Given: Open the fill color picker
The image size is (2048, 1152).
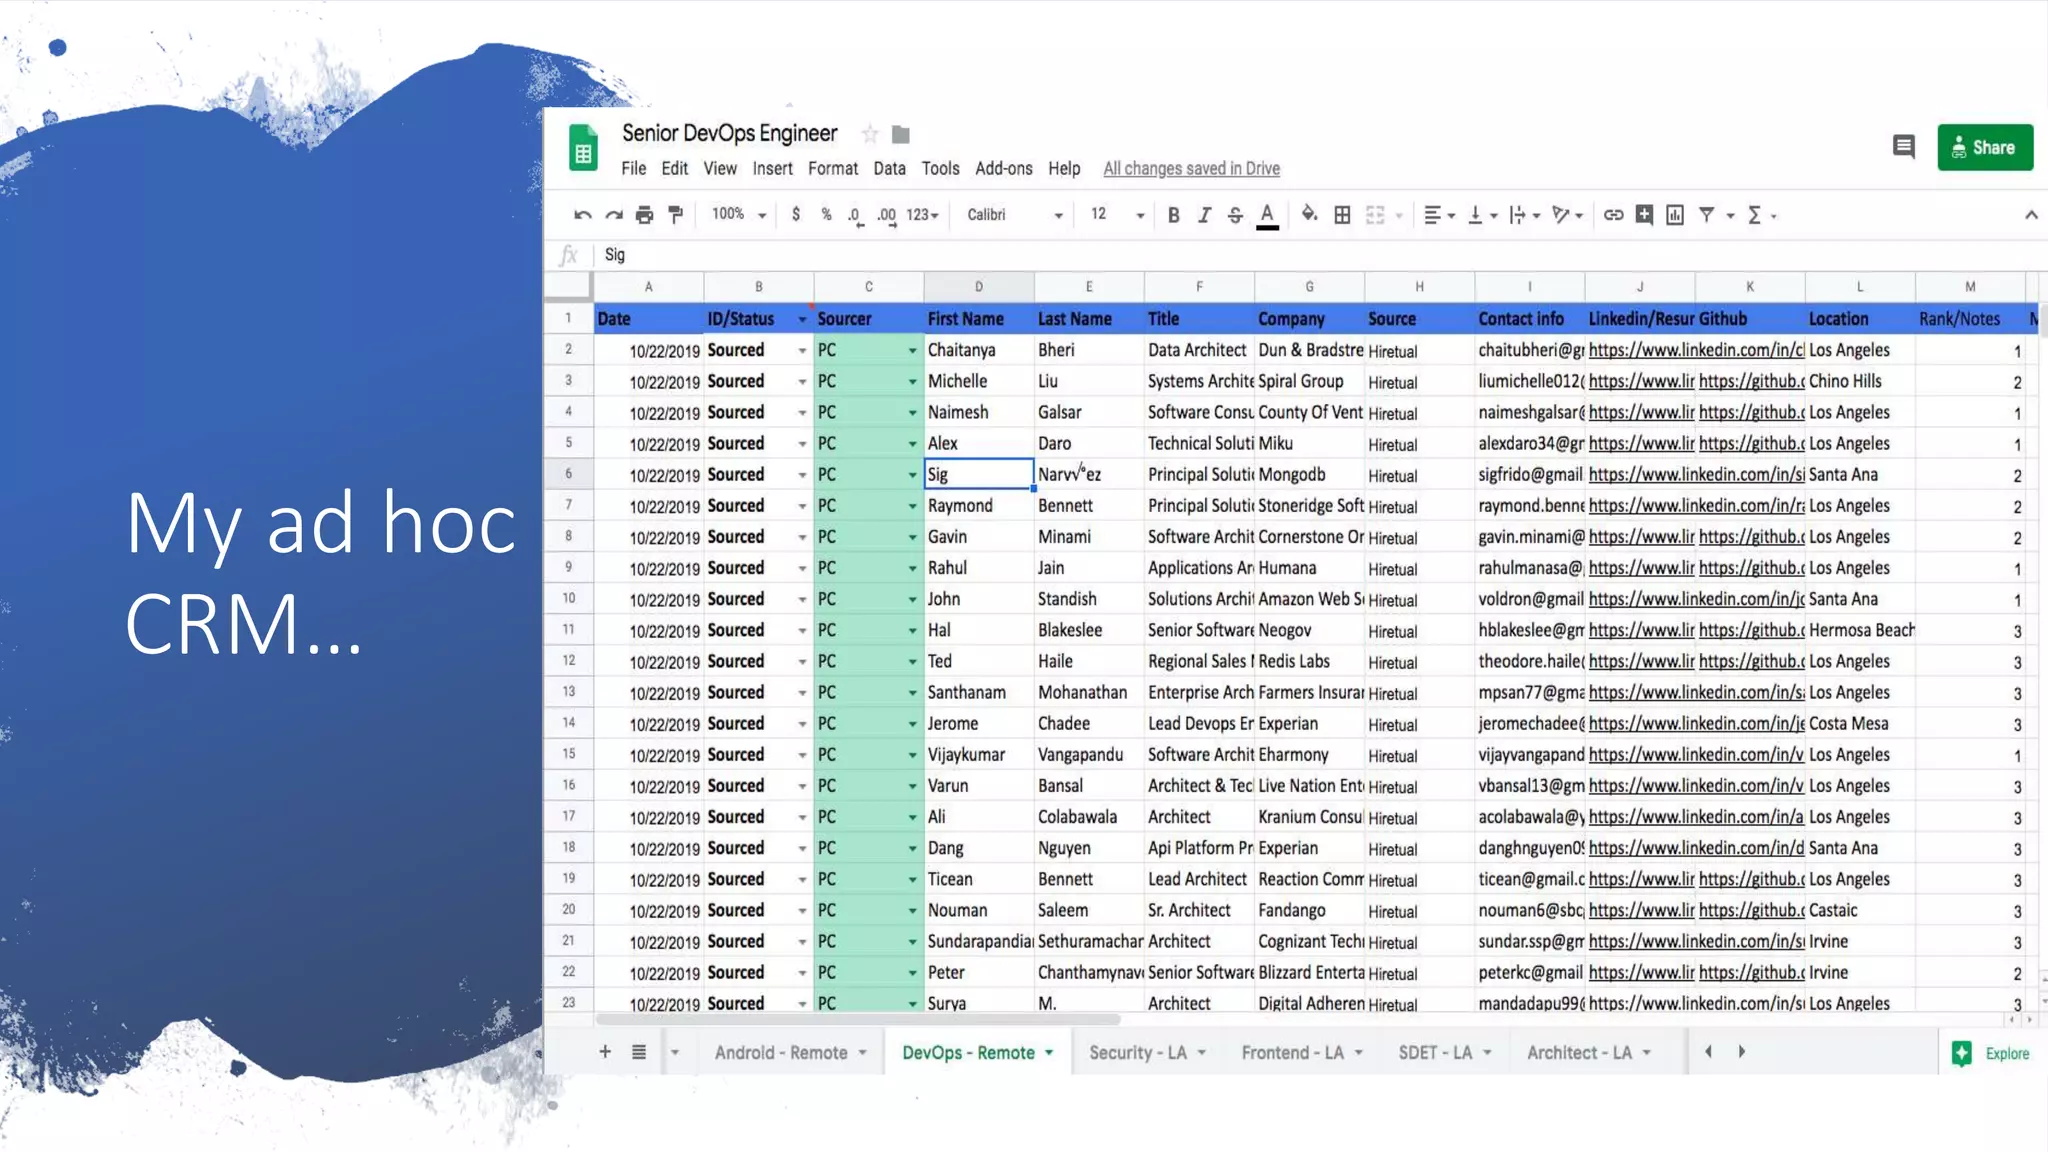Looking at the screenshot, I should tap(1309, 215).
